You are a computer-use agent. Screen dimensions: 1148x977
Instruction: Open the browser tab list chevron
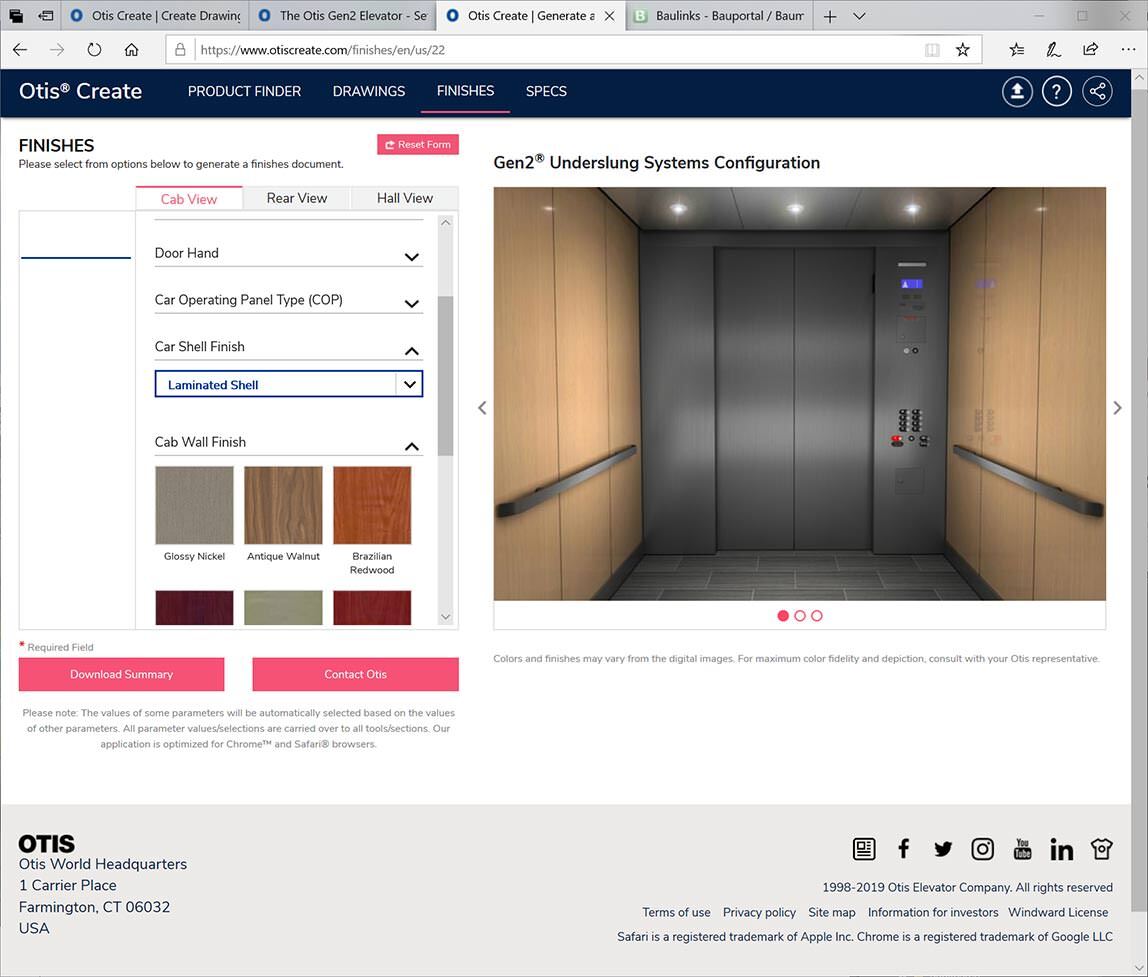[860, 16]
